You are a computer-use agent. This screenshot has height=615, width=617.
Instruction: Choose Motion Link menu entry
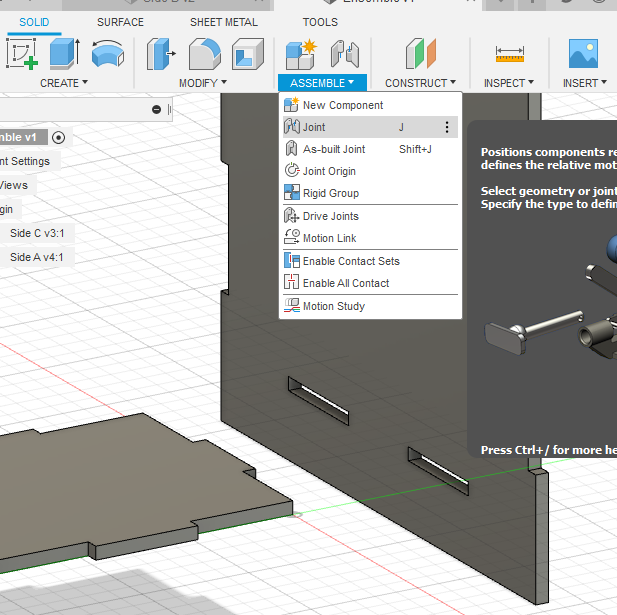click(x=370, y=238)
